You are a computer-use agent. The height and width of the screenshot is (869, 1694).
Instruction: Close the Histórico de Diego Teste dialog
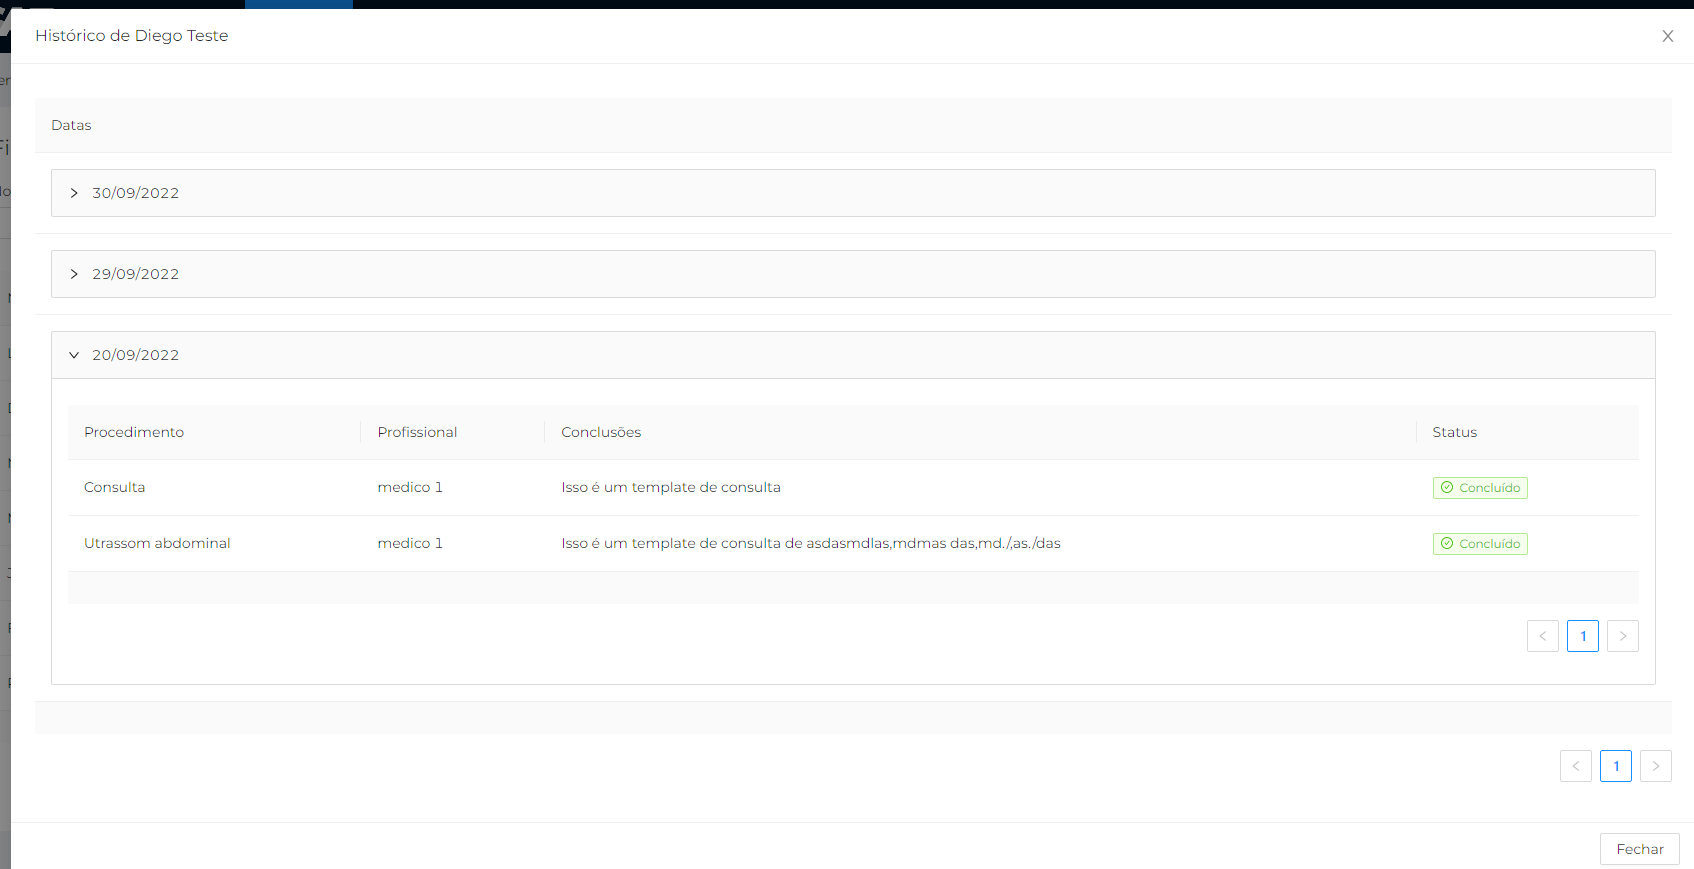click(1667, 36)
